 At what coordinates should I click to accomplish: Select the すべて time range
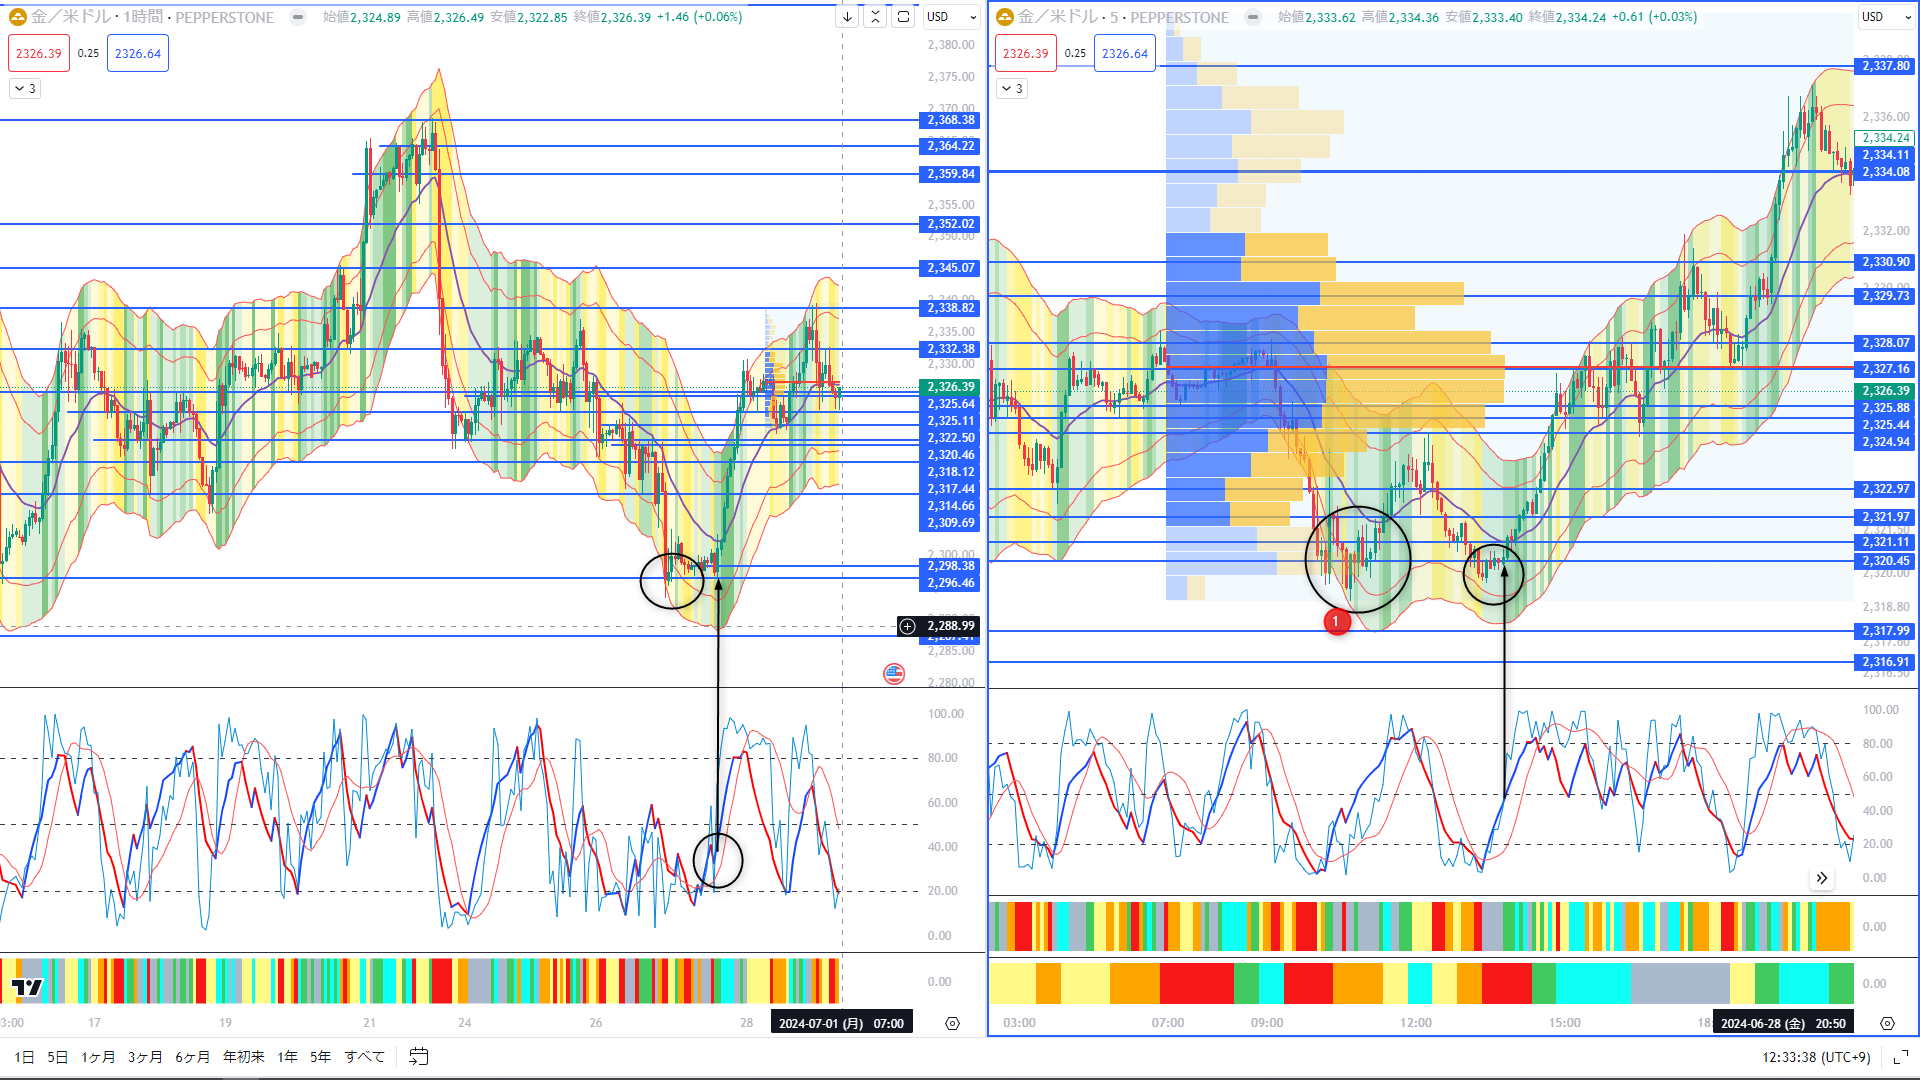(x=364, y=1057)
